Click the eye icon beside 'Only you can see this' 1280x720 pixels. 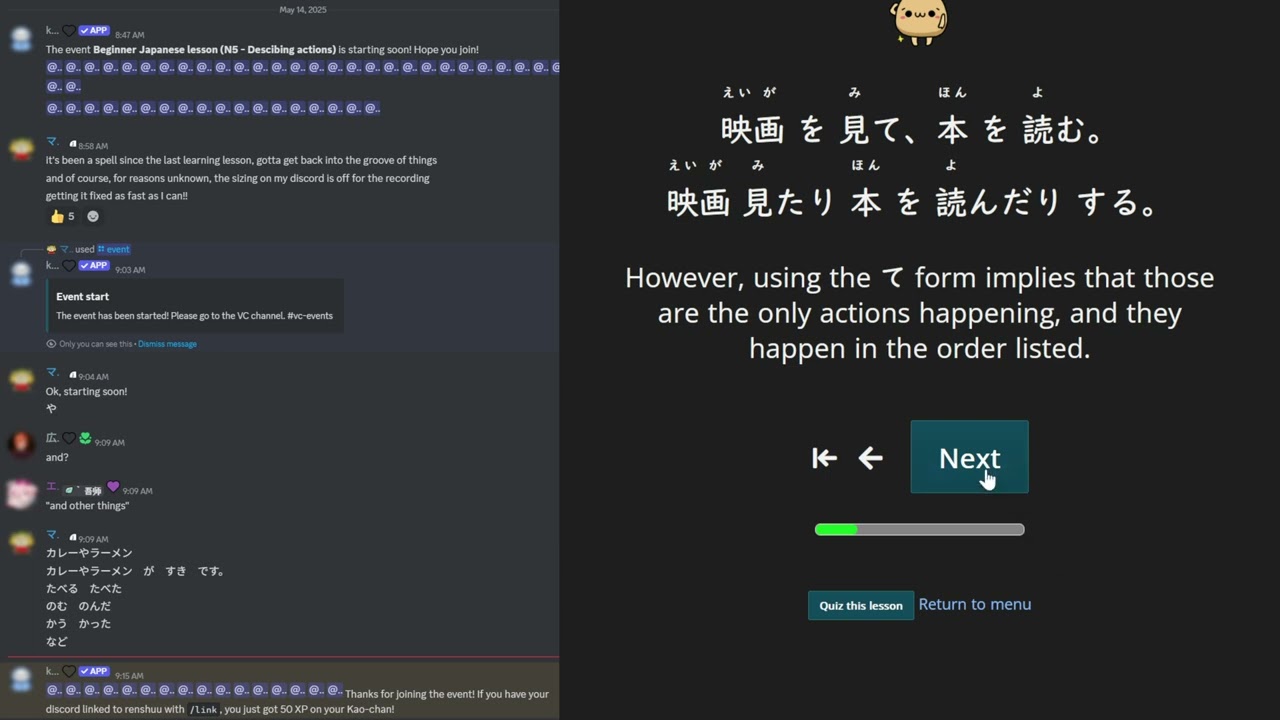pyautogui.click(x=51, y=344)
